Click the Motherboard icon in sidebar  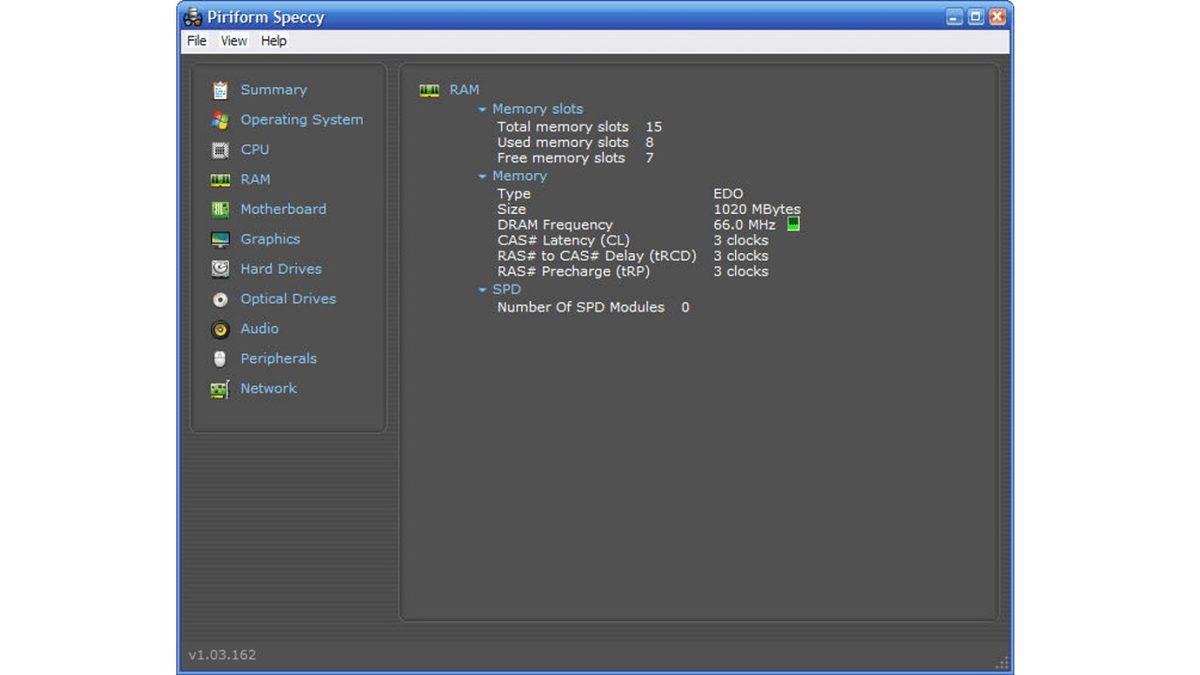point(220,210)
